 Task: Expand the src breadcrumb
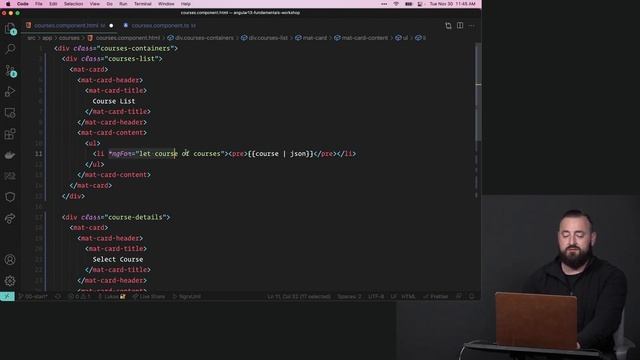point(31,38)
